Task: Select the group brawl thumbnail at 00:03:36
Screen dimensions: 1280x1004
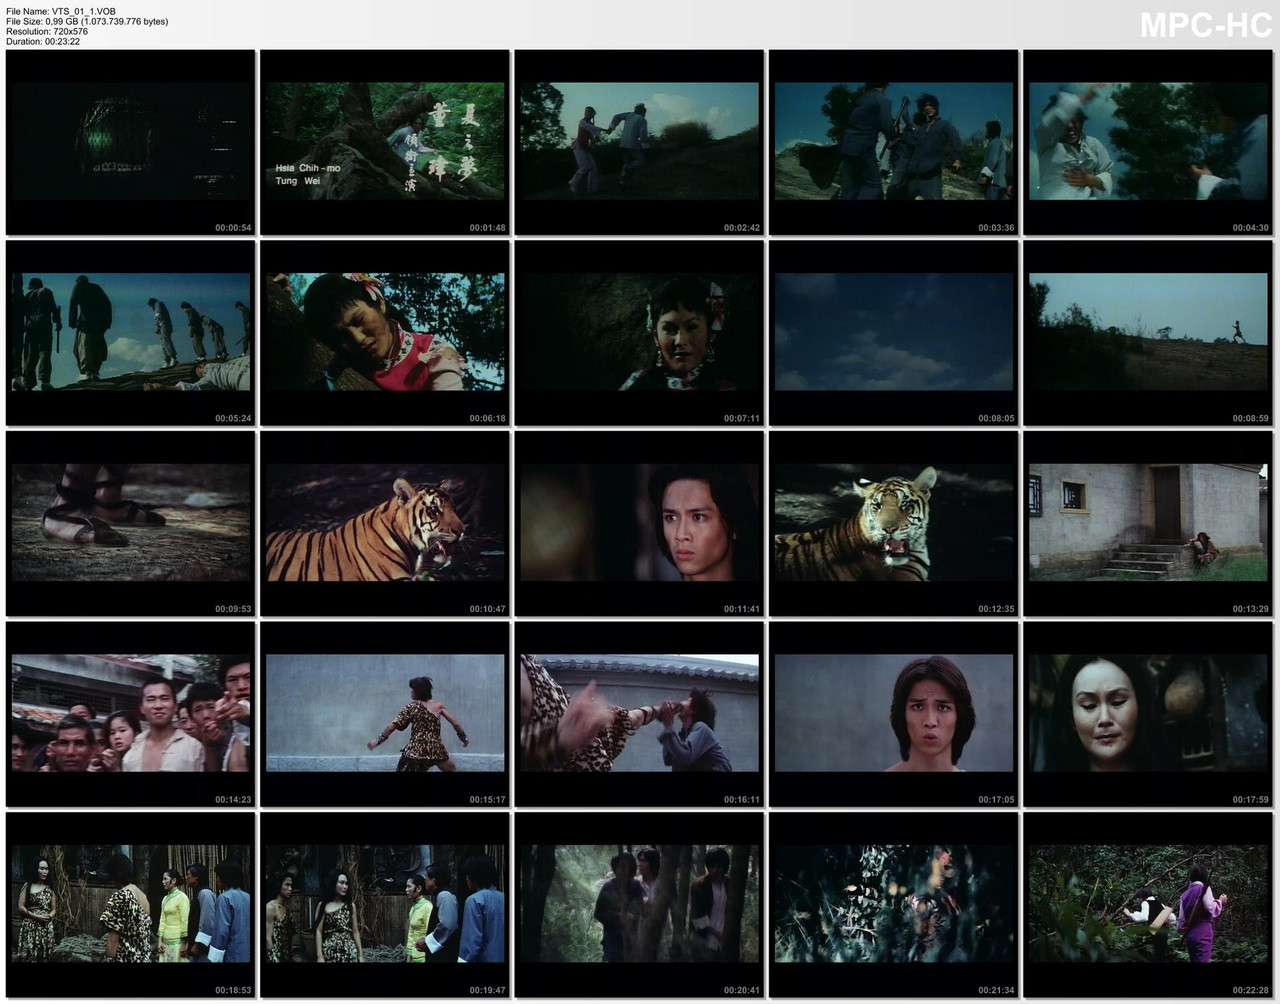Action: click(x=894, y=142)
